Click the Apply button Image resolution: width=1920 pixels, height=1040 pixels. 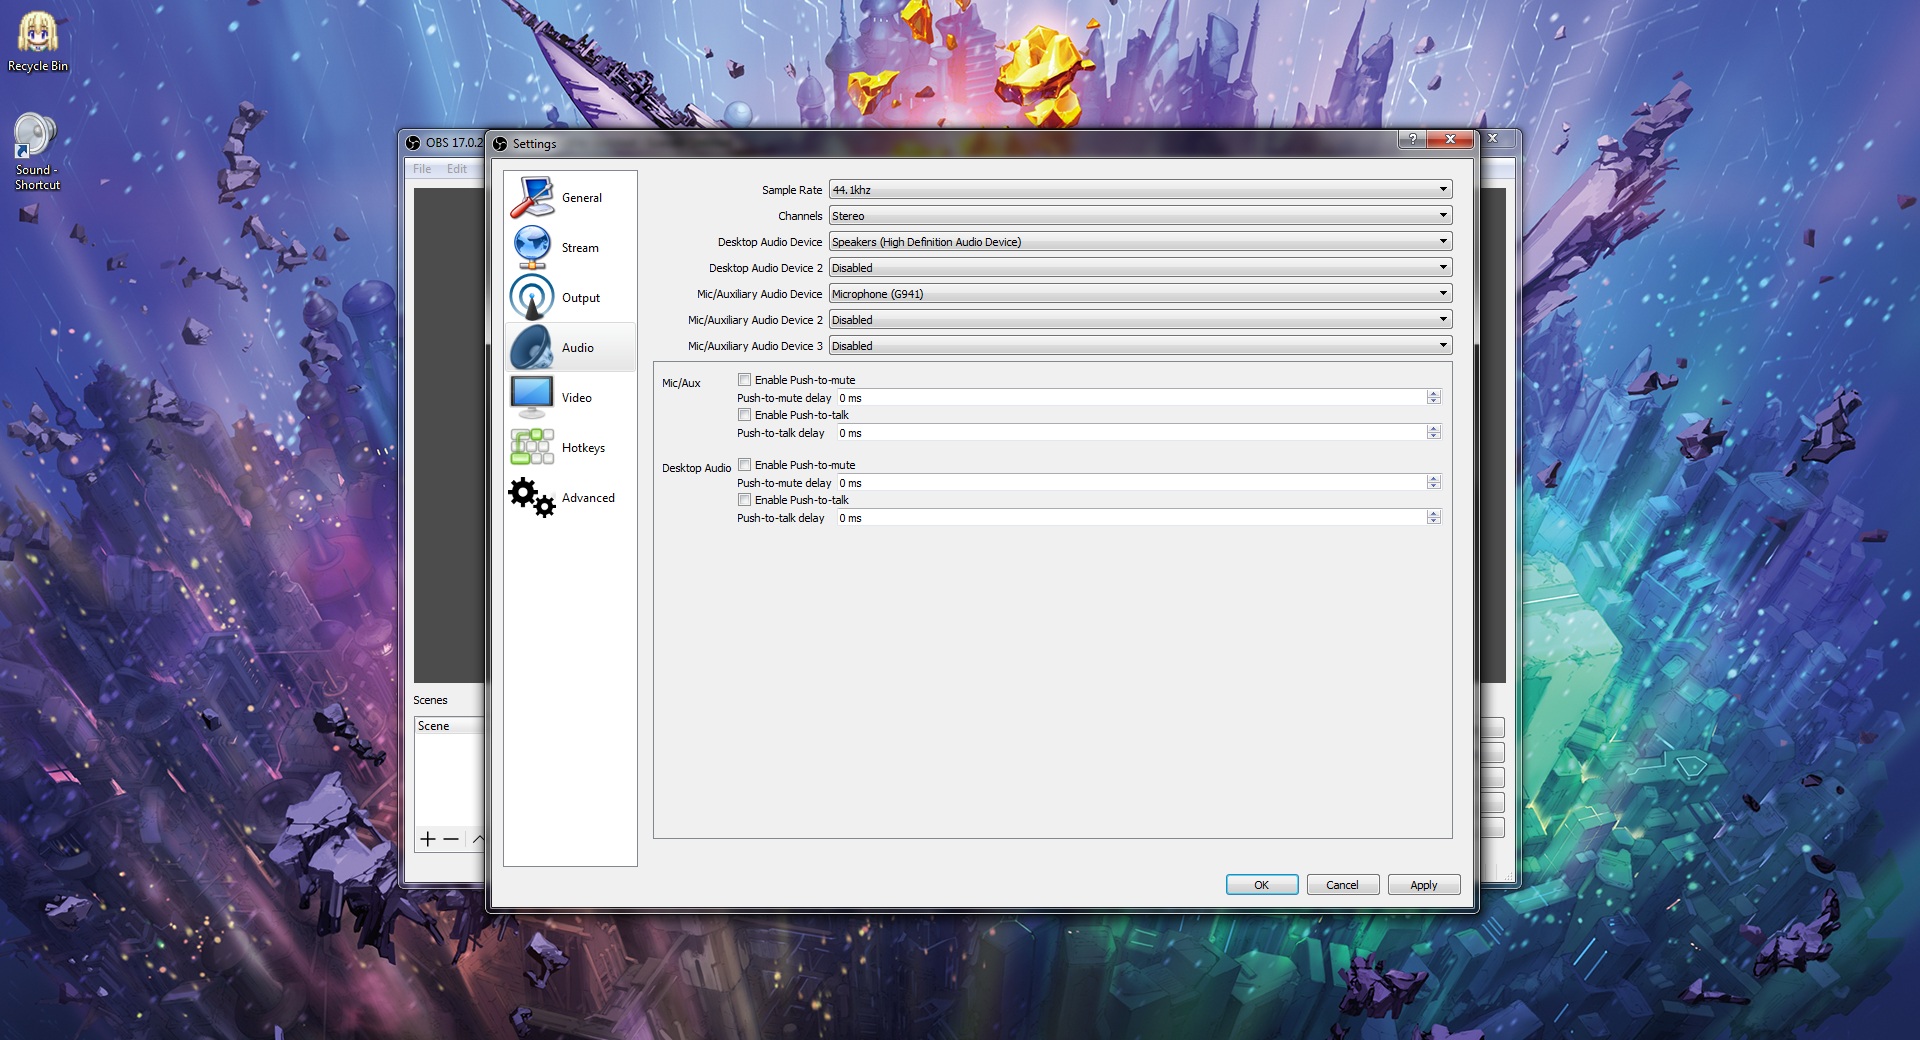pos(1424,885)
